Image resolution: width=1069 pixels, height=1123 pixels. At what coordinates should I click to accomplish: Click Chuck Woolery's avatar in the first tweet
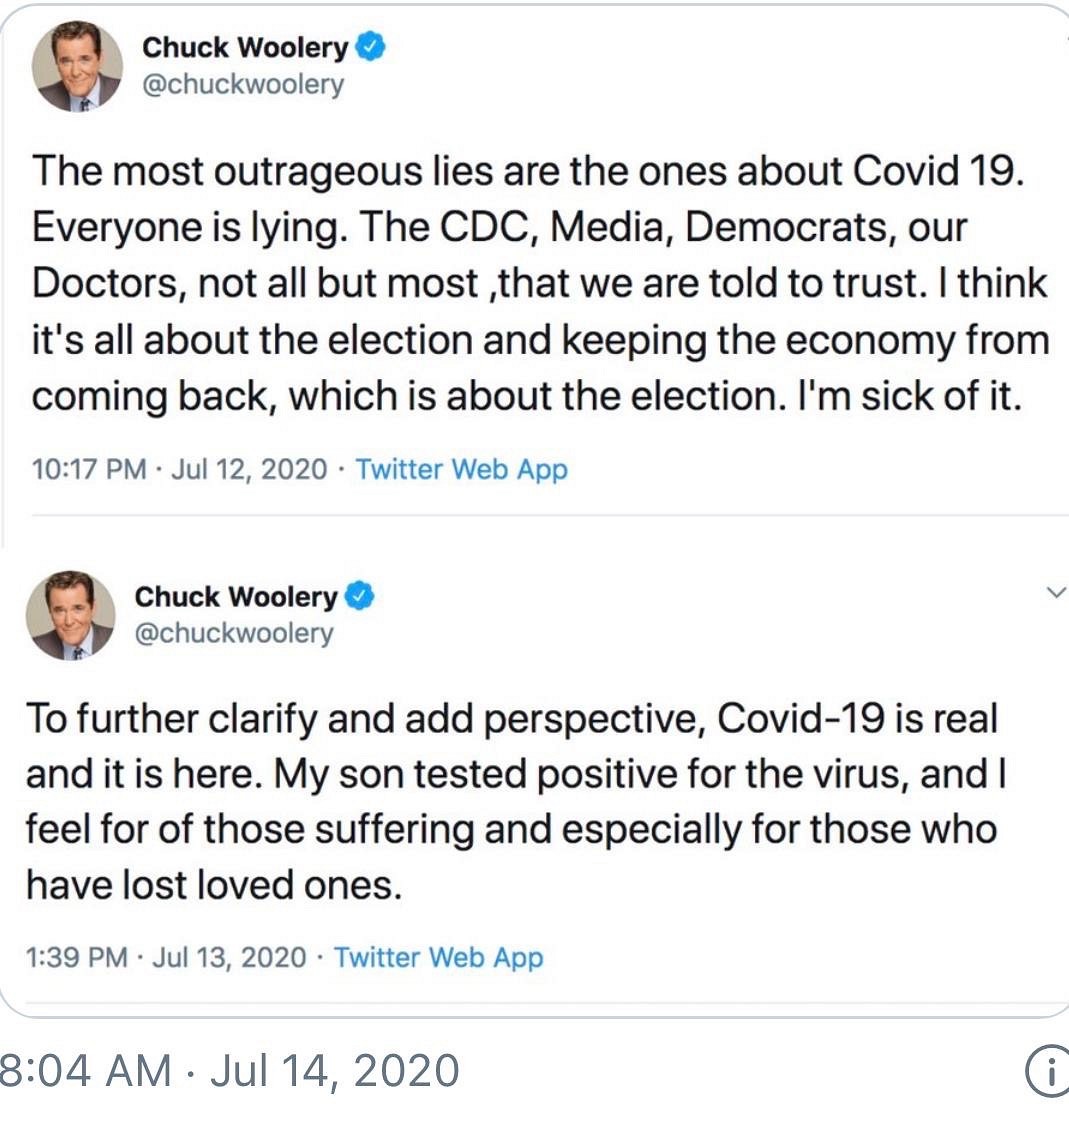click(x=77, y=66)
